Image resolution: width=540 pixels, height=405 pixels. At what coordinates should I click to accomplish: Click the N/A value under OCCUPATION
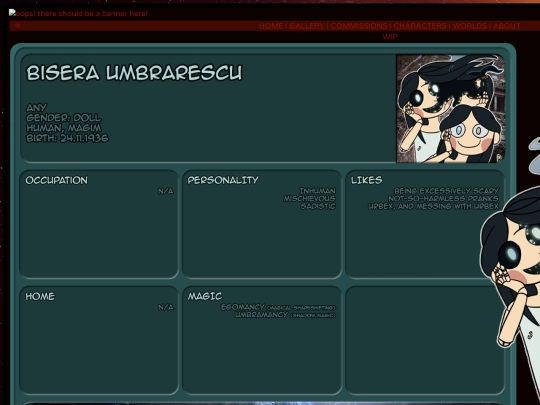click(166, 191)
